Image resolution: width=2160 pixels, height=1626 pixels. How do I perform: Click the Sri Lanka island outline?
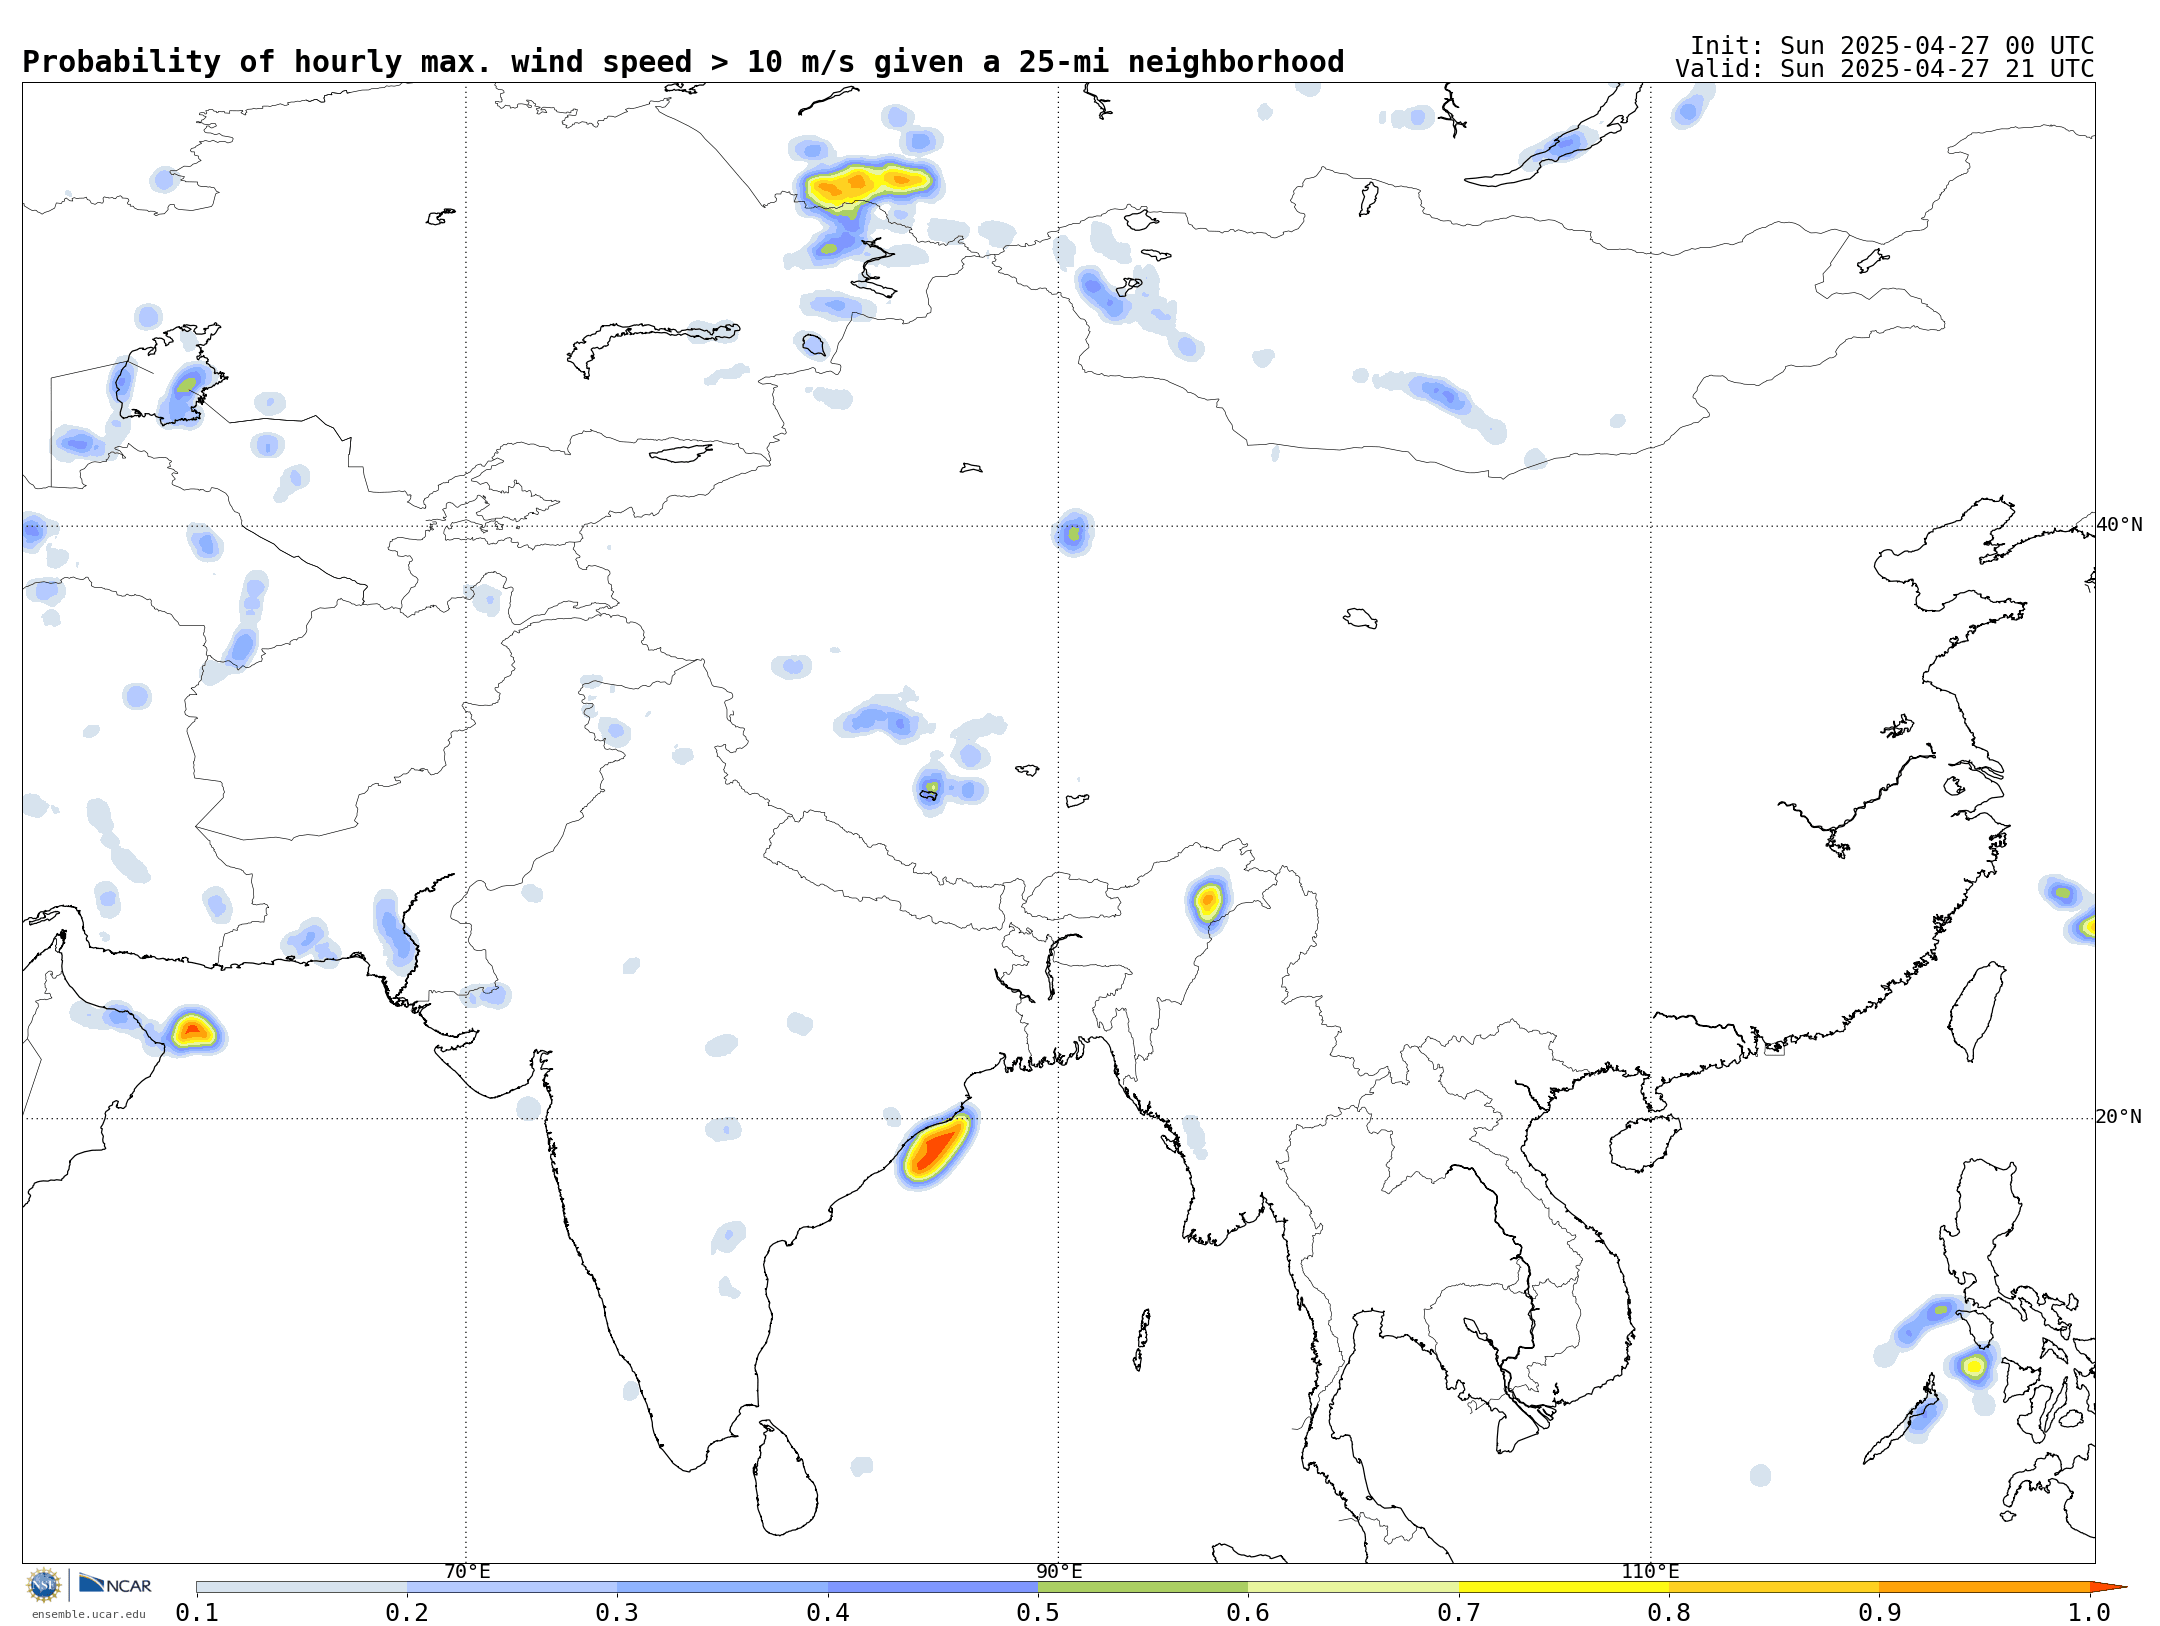786,1479
